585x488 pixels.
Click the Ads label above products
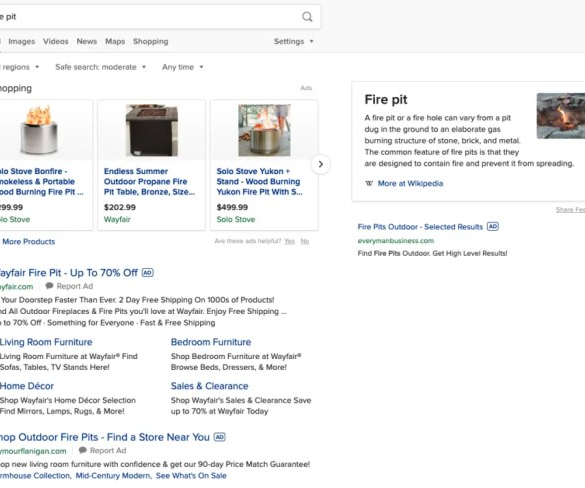click(x=306, y=88)
